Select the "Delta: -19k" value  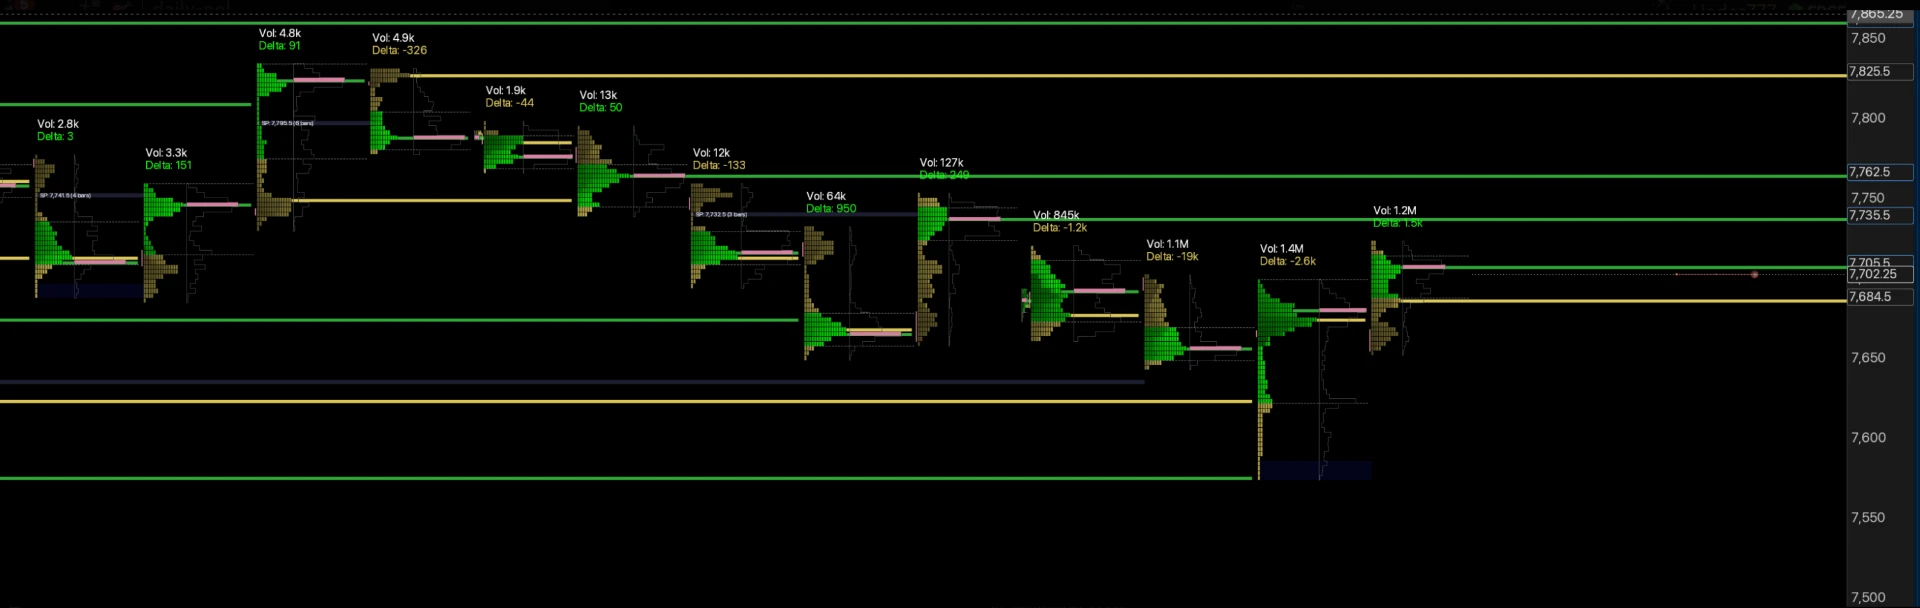point(1172,257)
